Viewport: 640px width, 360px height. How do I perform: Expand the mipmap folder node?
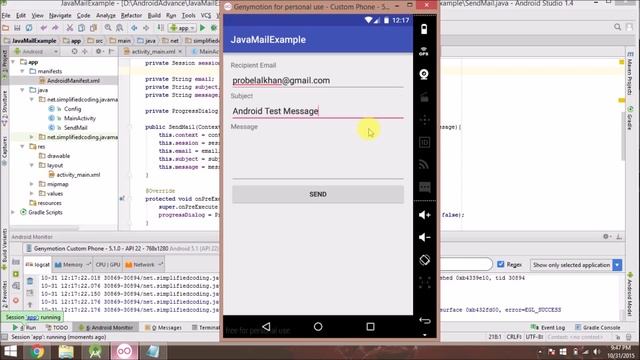tap(32, 184)
